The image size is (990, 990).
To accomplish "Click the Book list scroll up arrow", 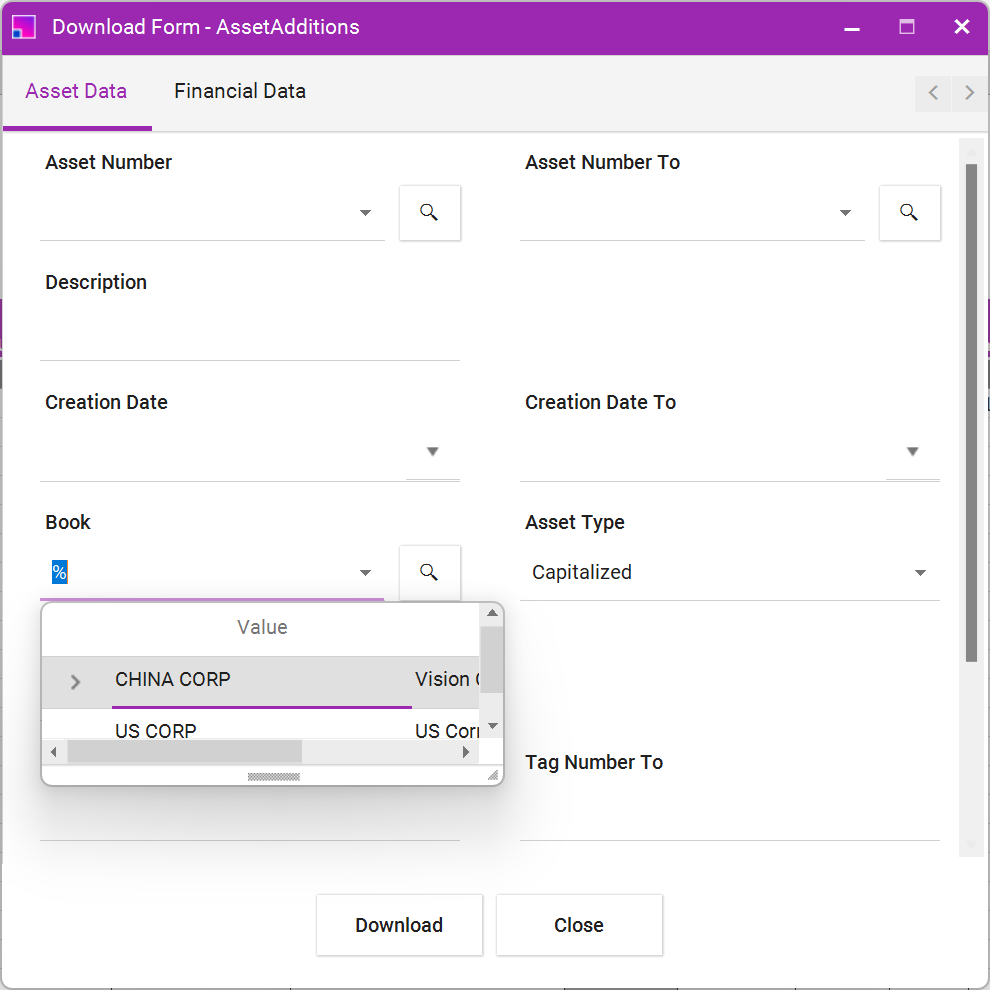I will (492, 613).
